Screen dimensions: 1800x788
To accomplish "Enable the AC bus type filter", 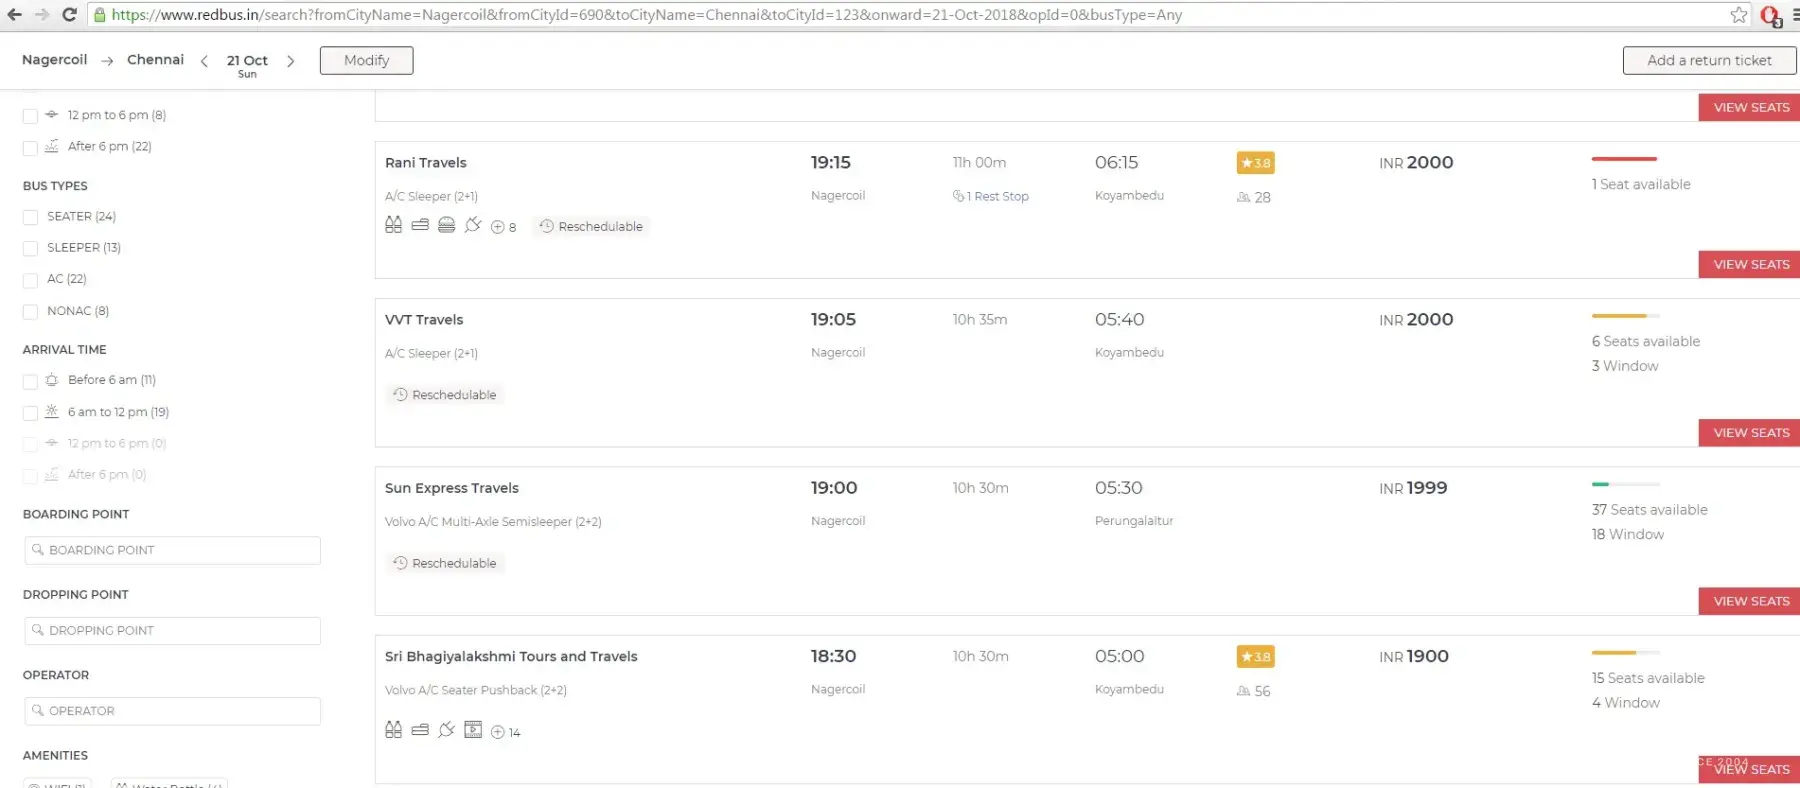I will [x=30, y=280].
